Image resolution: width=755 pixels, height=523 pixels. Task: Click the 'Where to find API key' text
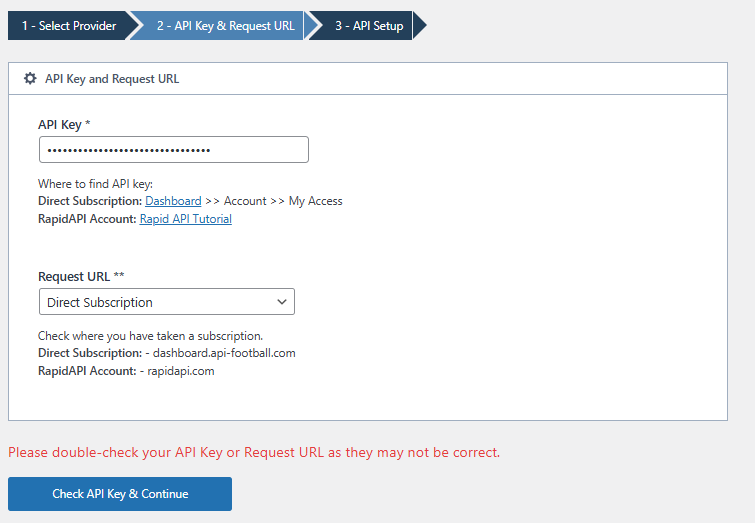(x=95, y=184)
